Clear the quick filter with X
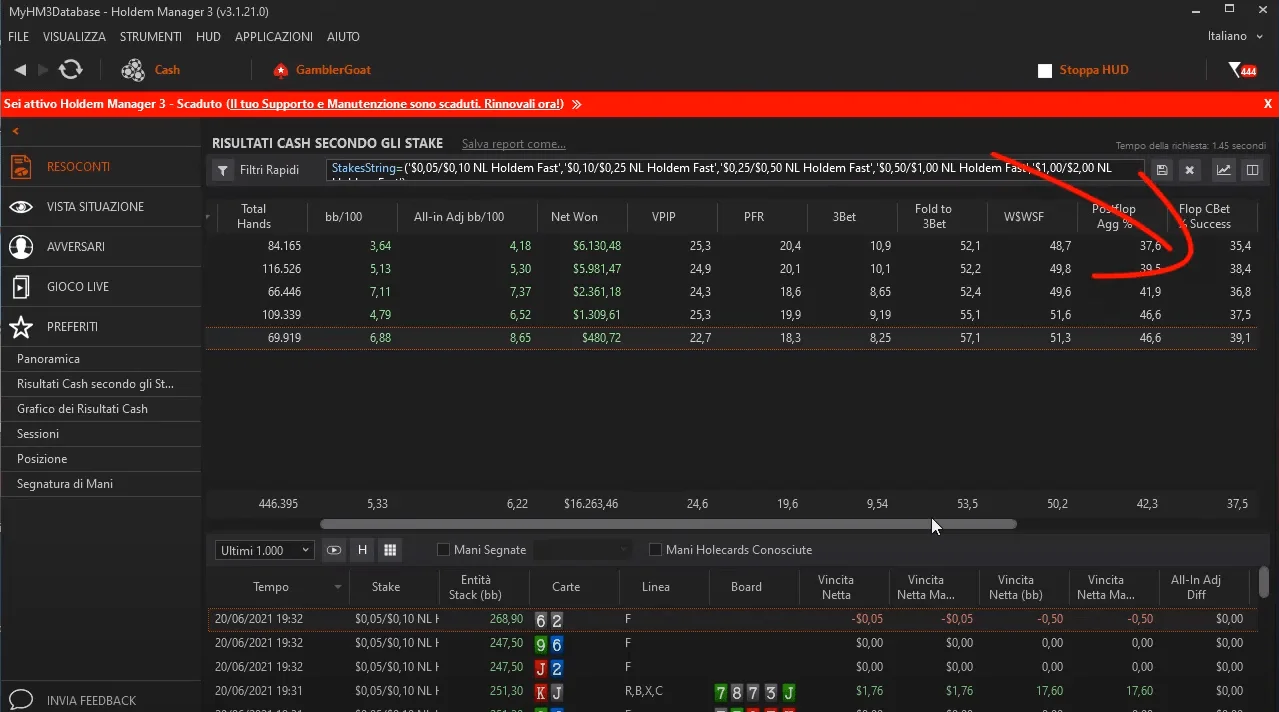The width and height of the screenshot is (1279, 712). tap(1189, 170)
